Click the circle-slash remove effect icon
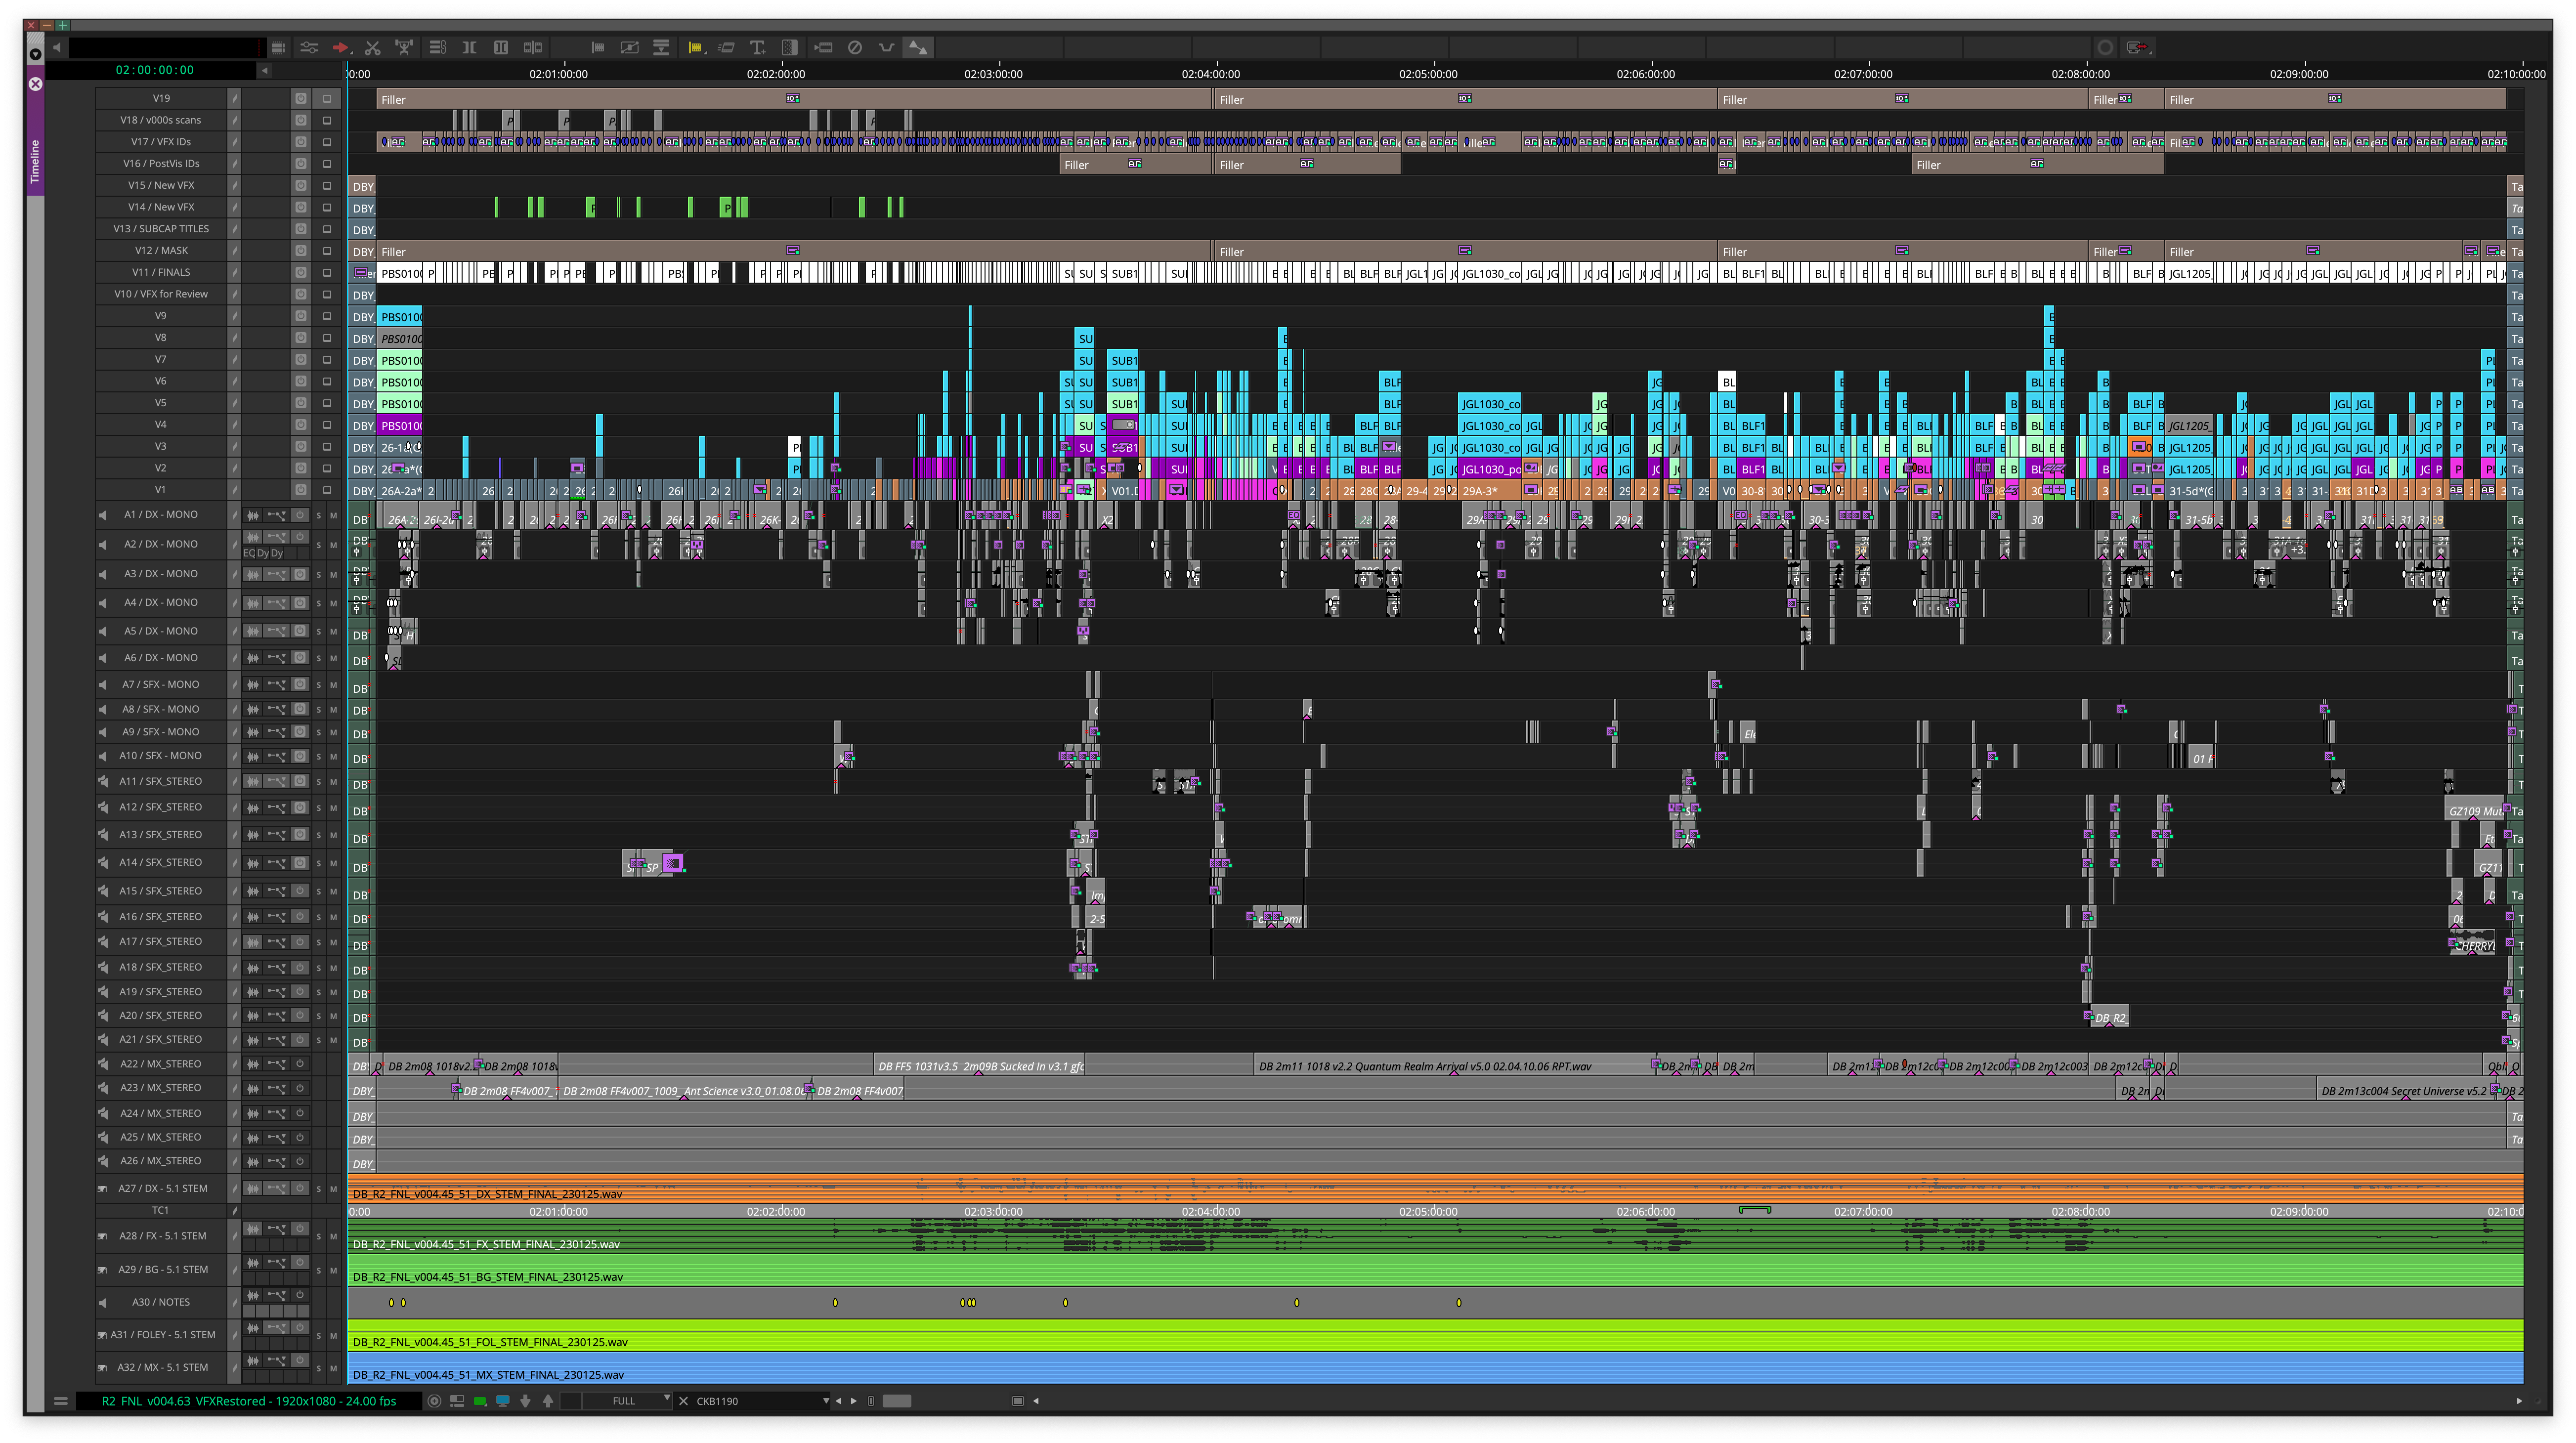This screenshot has height=1443, width=2576. [854, 47]
